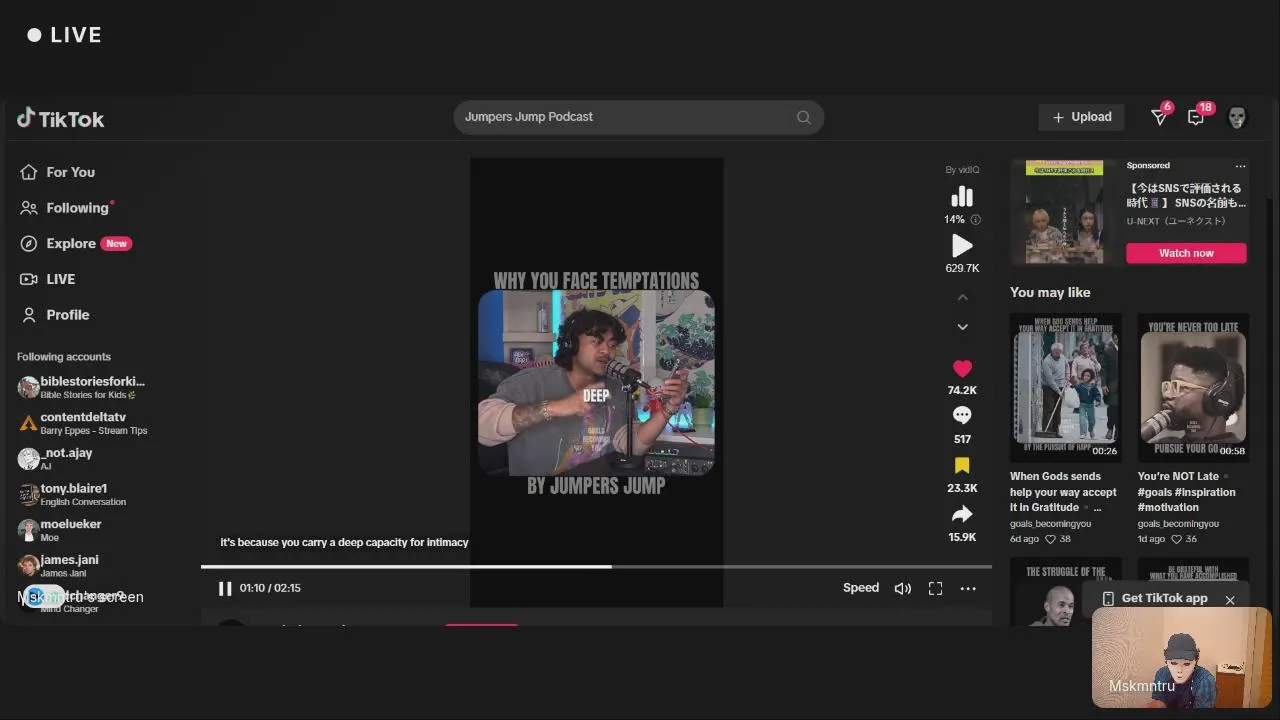Image resolution: width=1280 pixels, height=720 pixels.
Task: Click the 'Following accounts' heading
Action: pos(64,357)
